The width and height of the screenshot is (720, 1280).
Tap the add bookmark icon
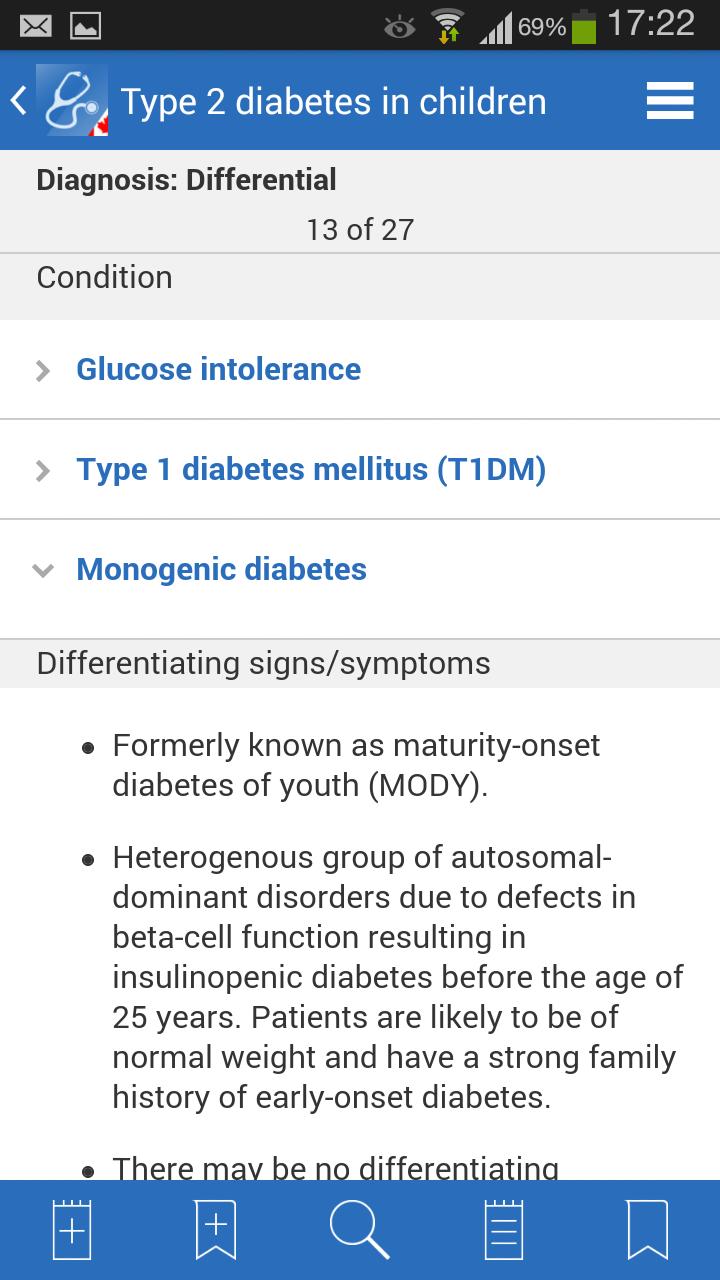pyautogui.click(x=216, y=1229)
